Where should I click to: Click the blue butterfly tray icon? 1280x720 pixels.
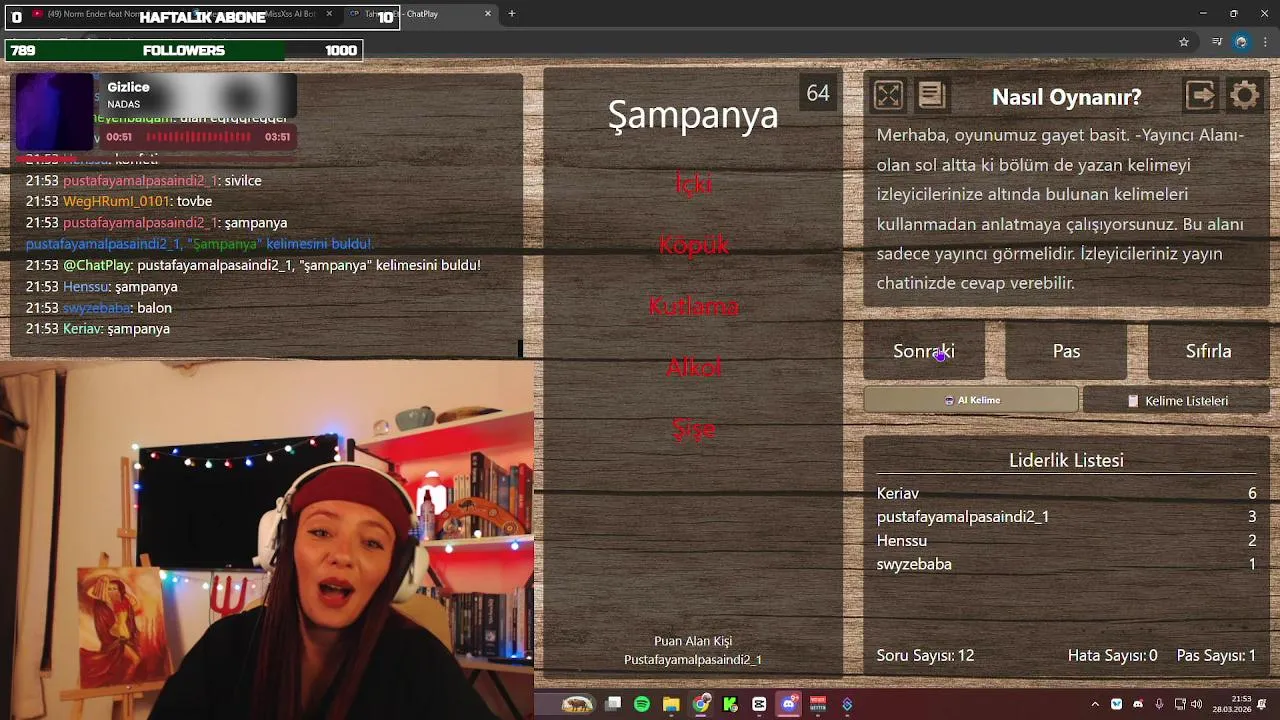pos(1117,704)
